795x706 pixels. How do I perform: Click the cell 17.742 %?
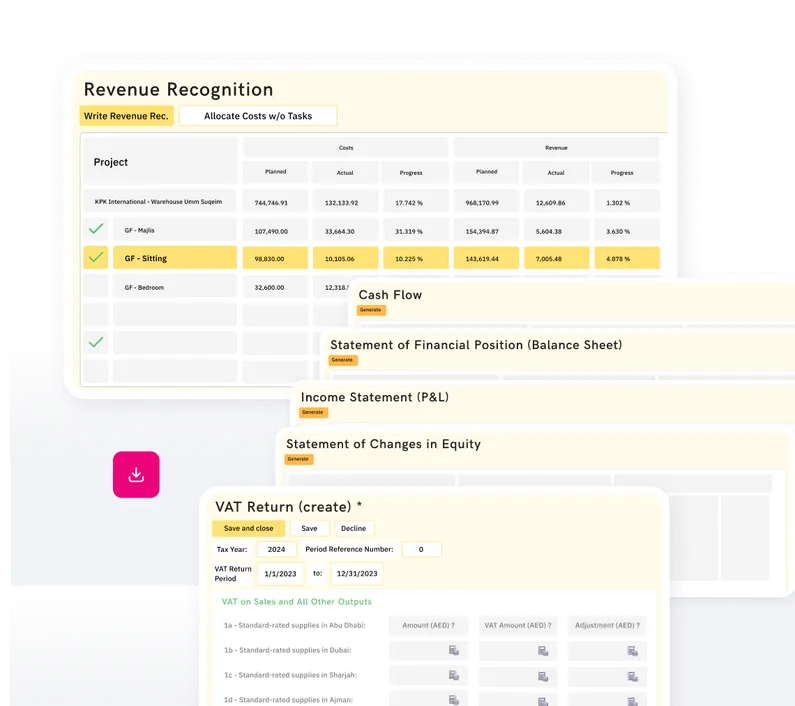[x=415, y=202]
